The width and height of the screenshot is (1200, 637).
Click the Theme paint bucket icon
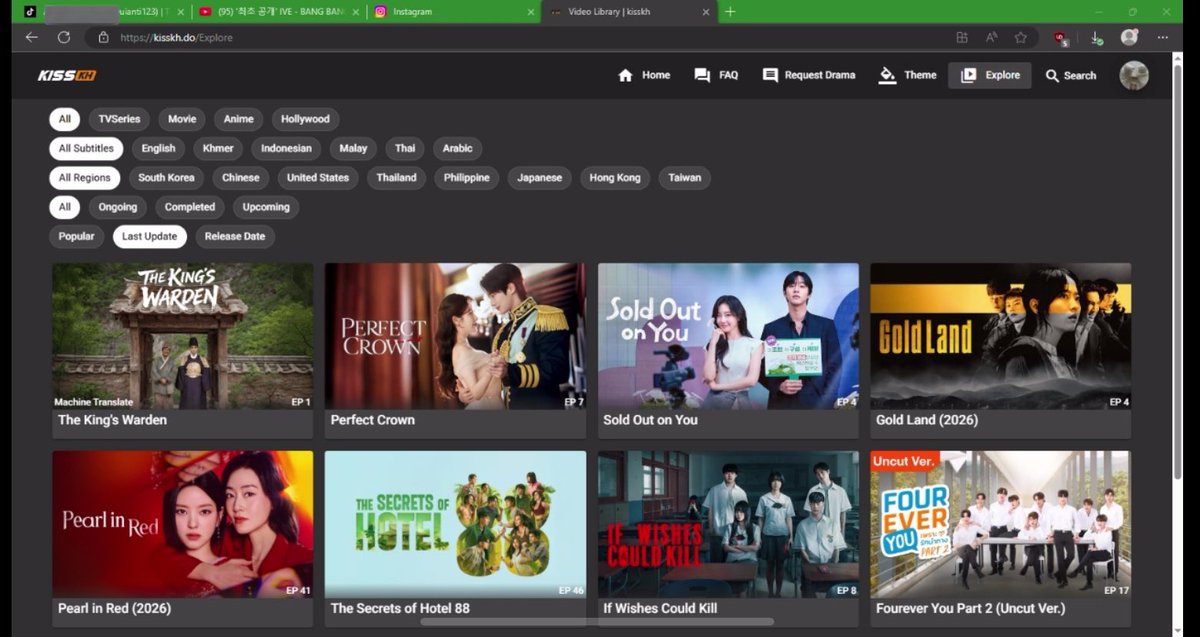(887, 75)
